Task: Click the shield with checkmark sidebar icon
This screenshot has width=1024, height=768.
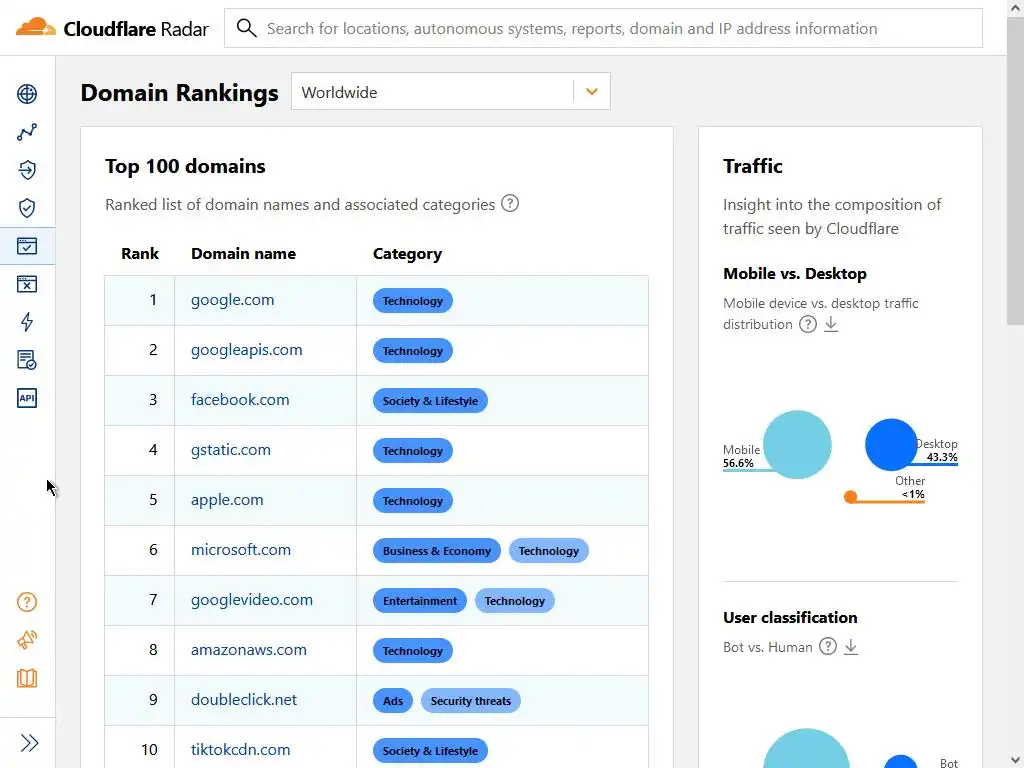Action: pos(27,208)
